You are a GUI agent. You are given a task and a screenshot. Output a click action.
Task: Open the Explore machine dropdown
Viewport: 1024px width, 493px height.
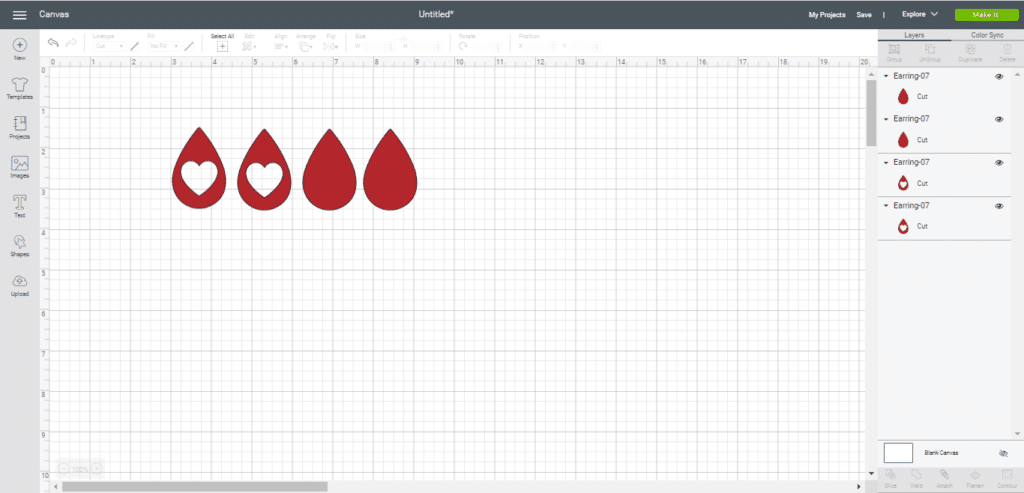click(919, 15)
